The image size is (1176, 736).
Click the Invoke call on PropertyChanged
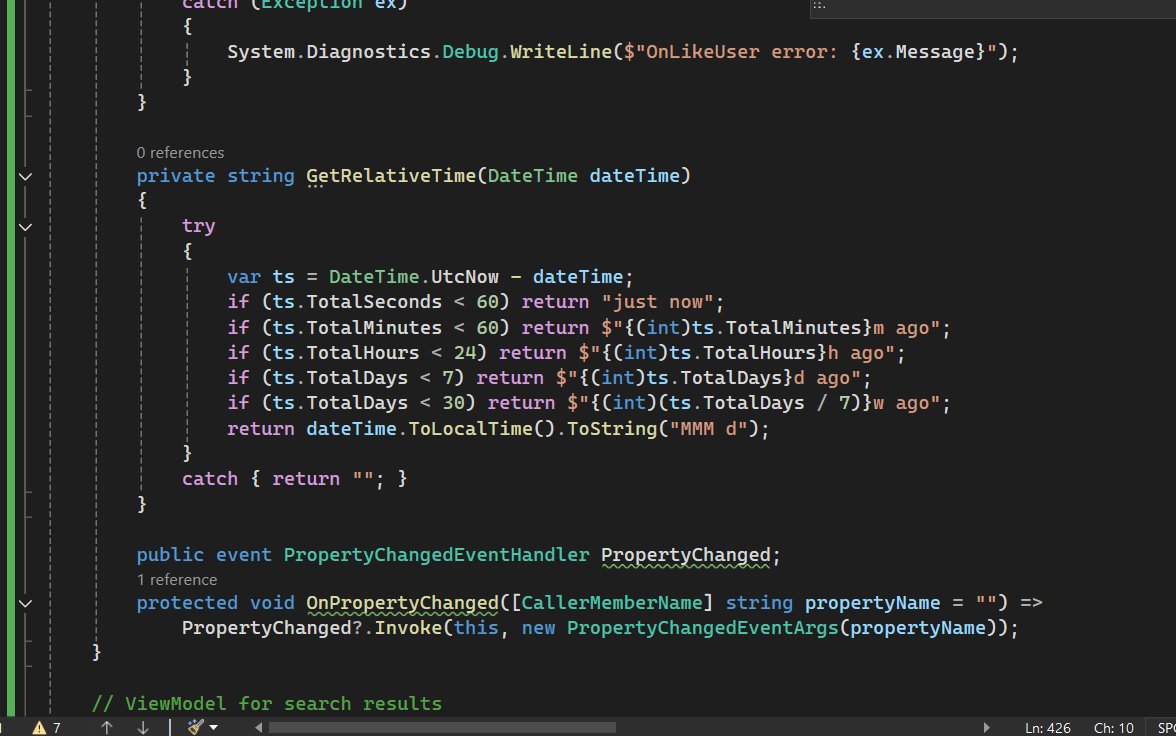[x=408, y=628]
